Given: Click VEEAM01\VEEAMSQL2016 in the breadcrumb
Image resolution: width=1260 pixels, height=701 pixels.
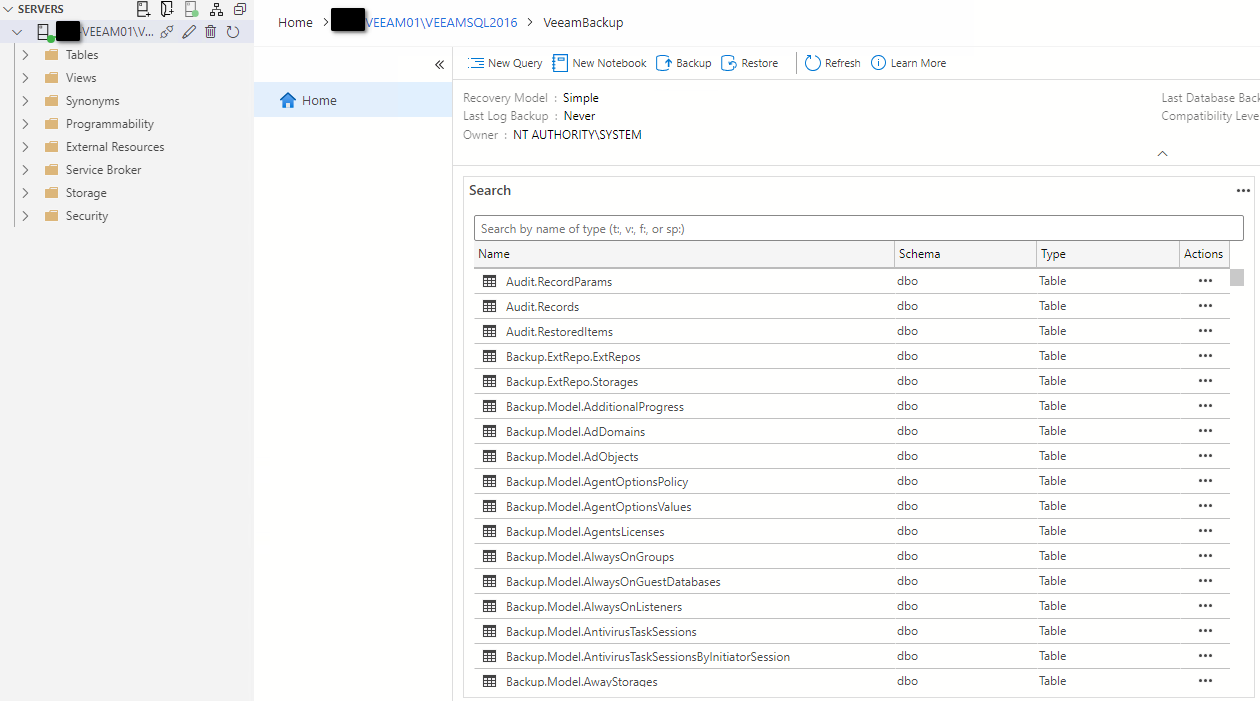Looking at the screenshot, I should [442, 22].
